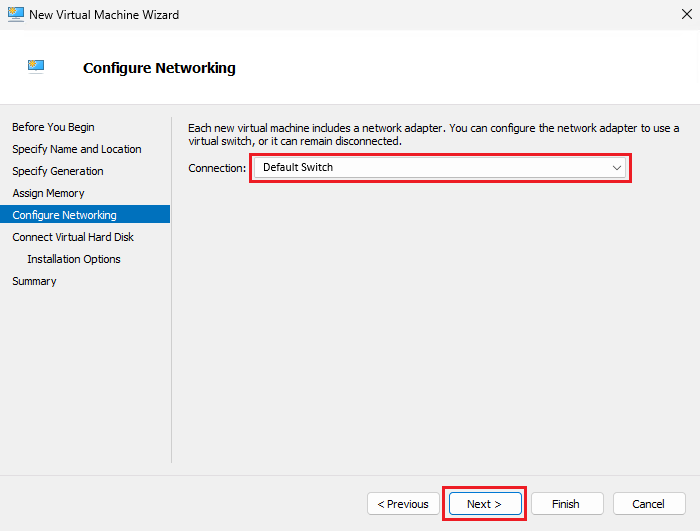
Task: Click the network adapter description text
Action: 433,135
